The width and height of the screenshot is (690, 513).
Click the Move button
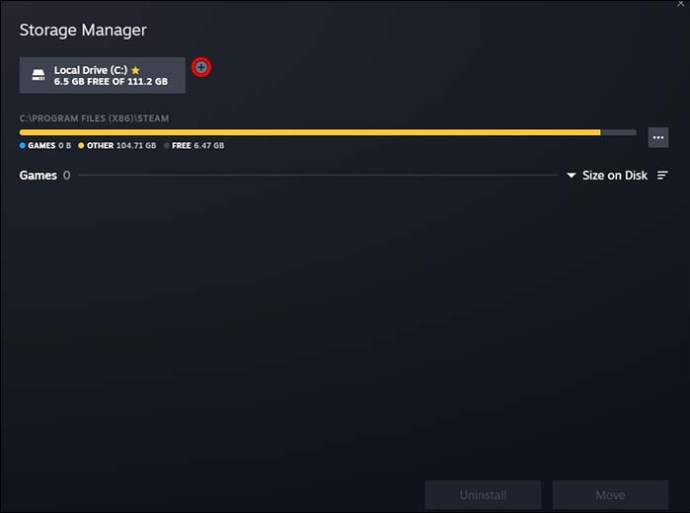(x=610, y=495)
